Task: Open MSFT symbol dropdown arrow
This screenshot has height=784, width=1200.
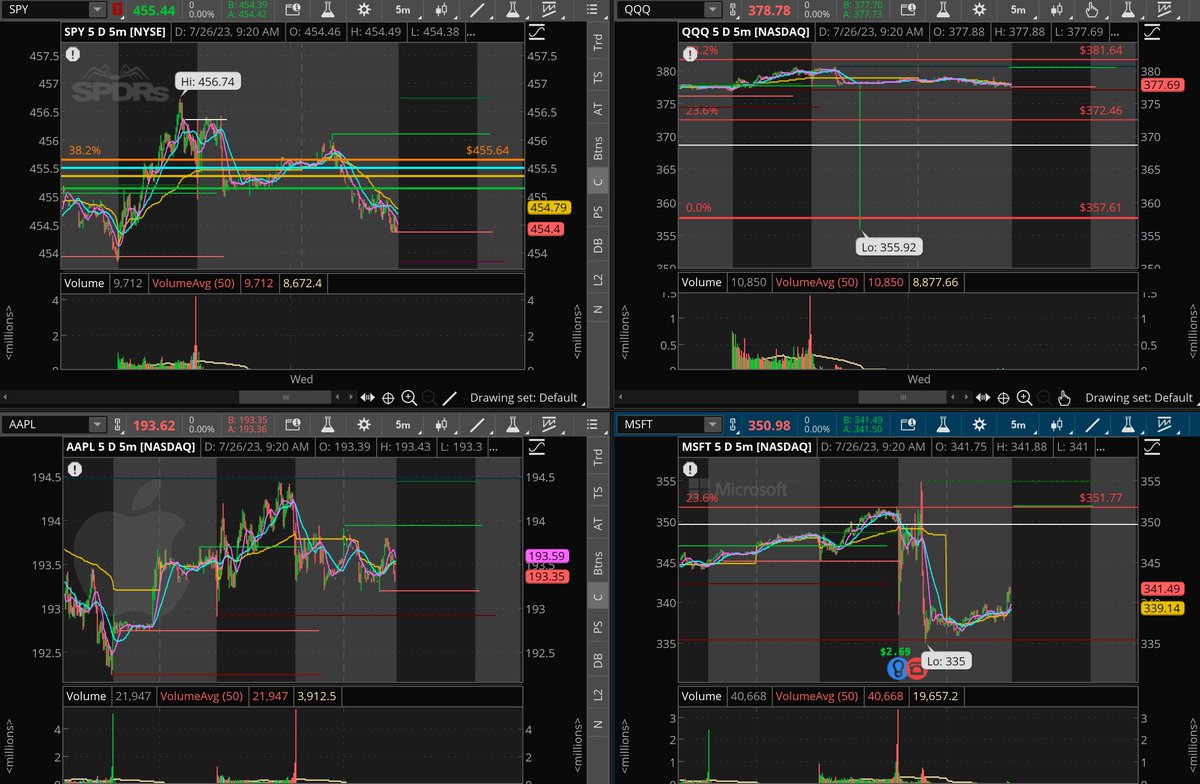Action: tap(712, 424)
